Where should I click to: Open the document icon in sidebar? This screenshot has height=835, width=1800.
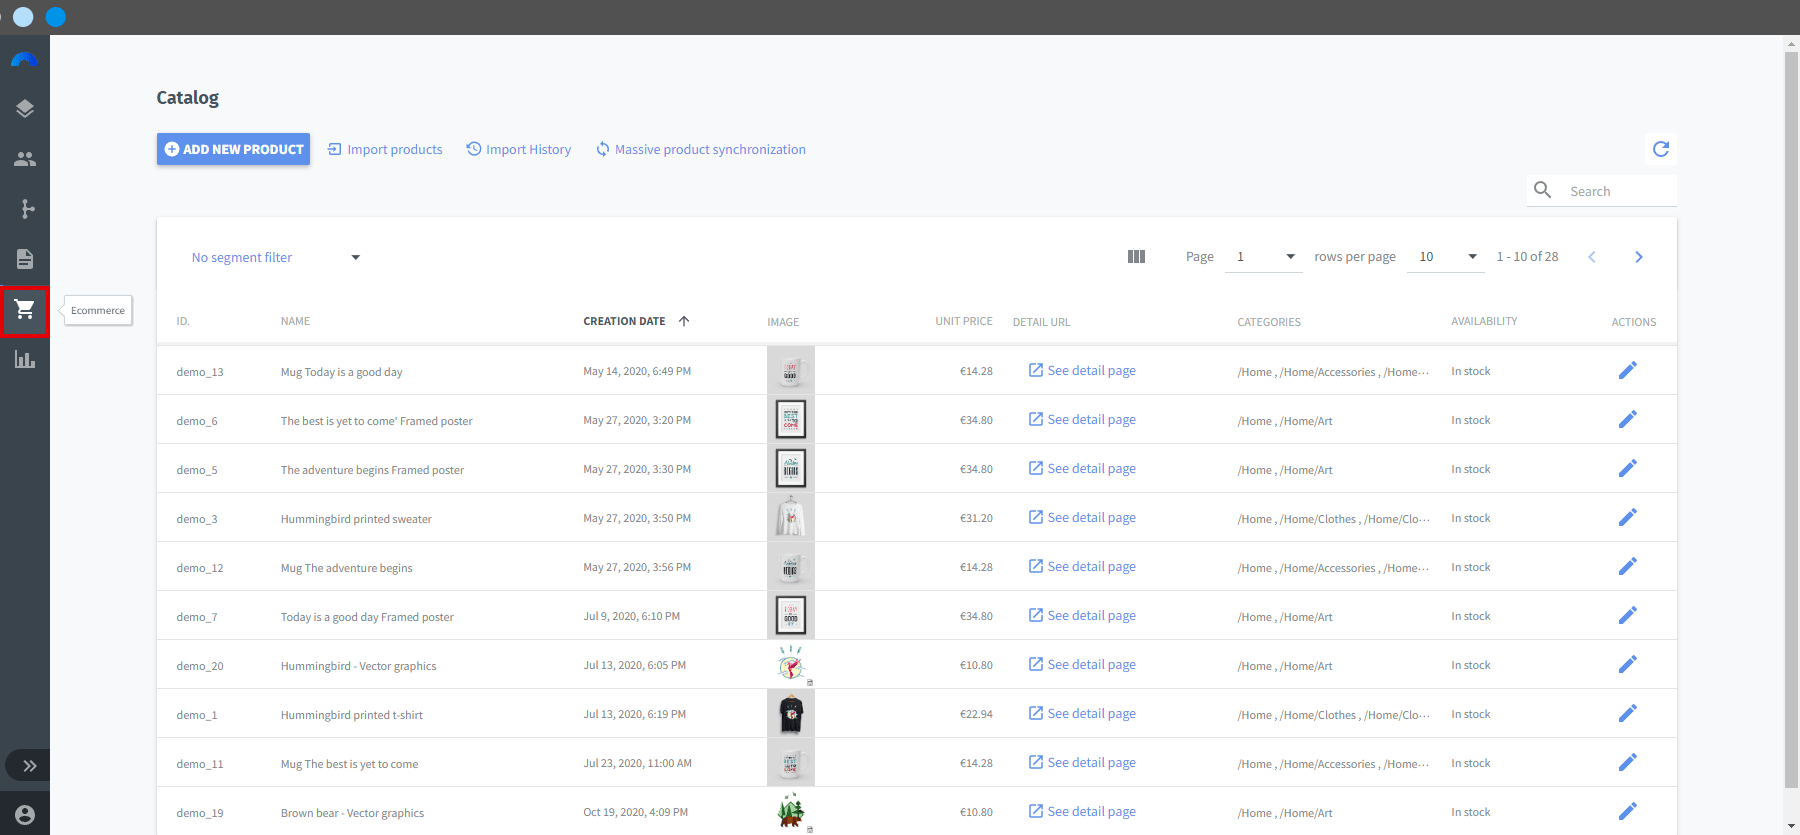(x=25, y=259)
